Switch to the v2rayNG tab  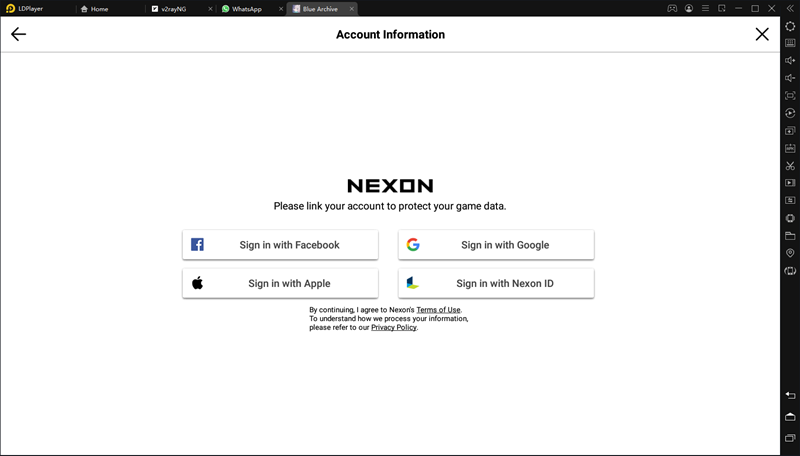[173, 9]
